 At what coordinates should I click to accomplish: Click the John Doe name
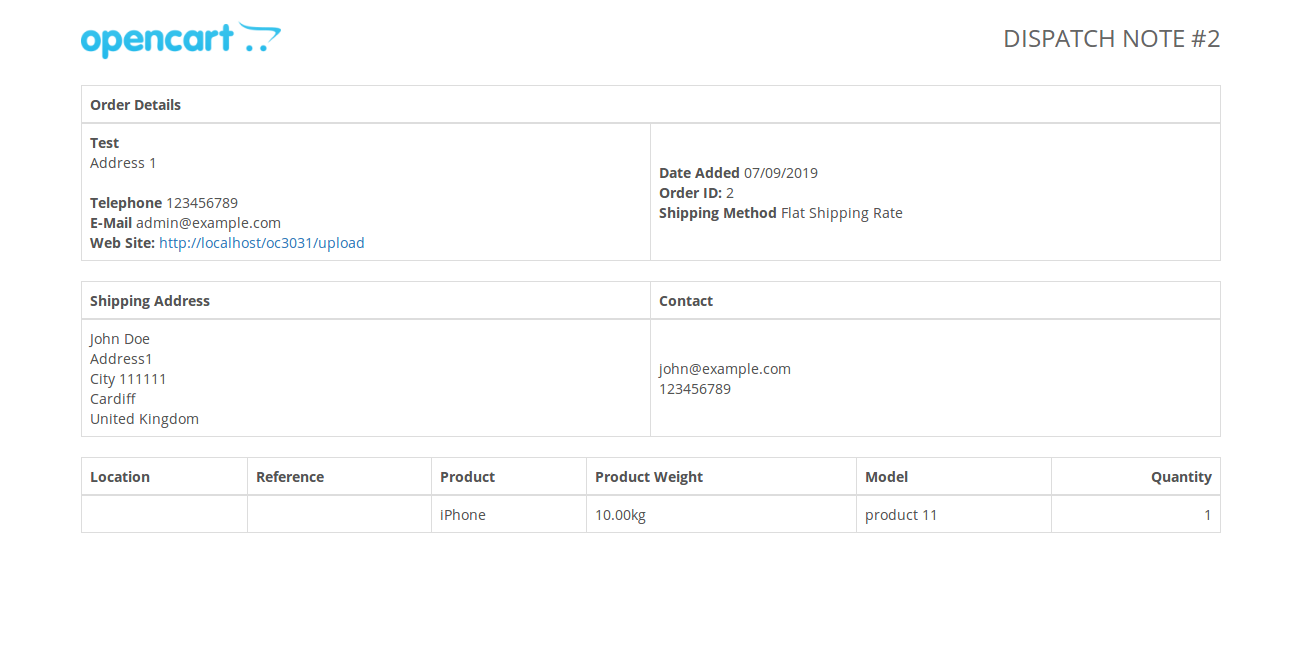120,339
